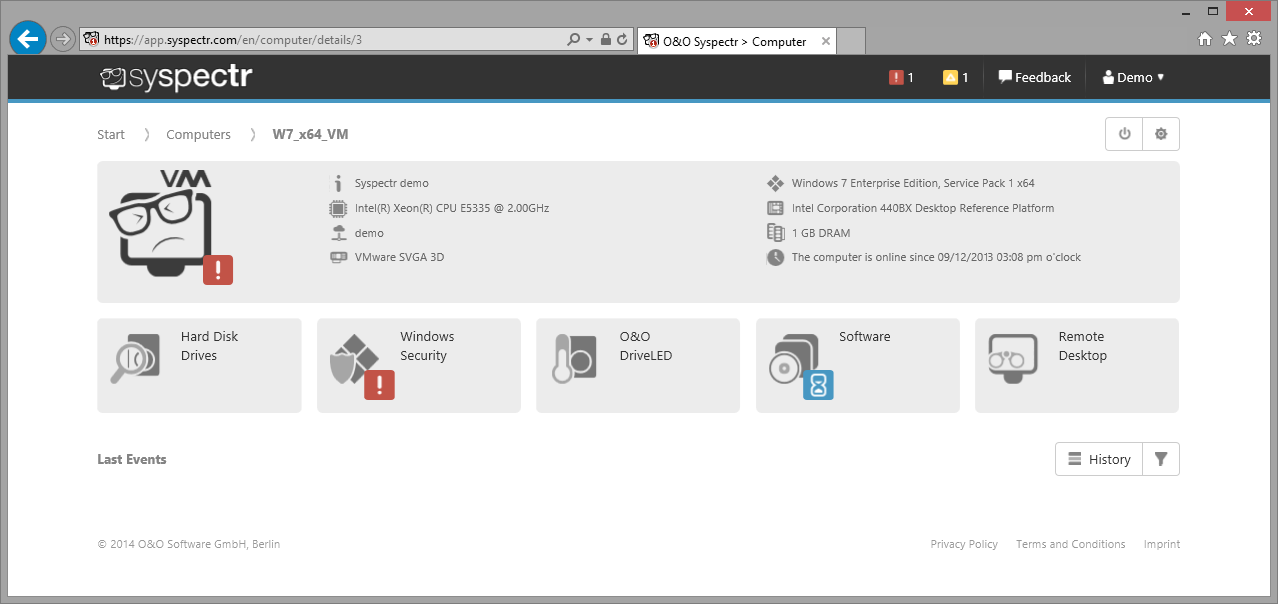Select the O&O Syspectr > Computer tab
The image size is (1278, 604).
pos(735,41)
